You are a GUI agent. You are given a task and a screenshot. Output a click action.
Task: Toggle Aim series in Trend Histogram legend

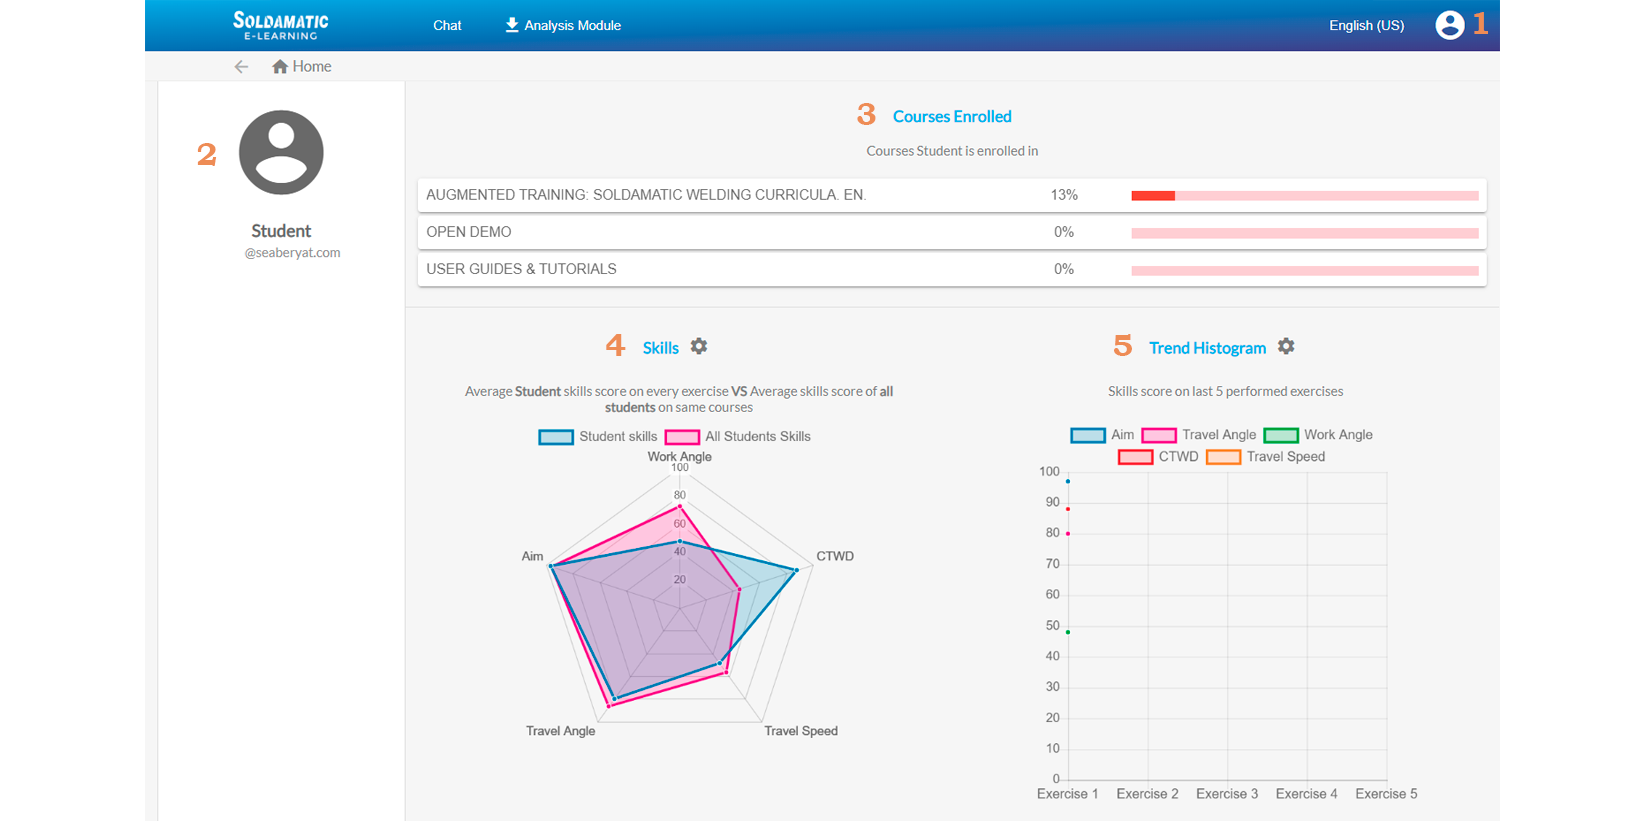pyautogui.click(x=1102, y=435)
